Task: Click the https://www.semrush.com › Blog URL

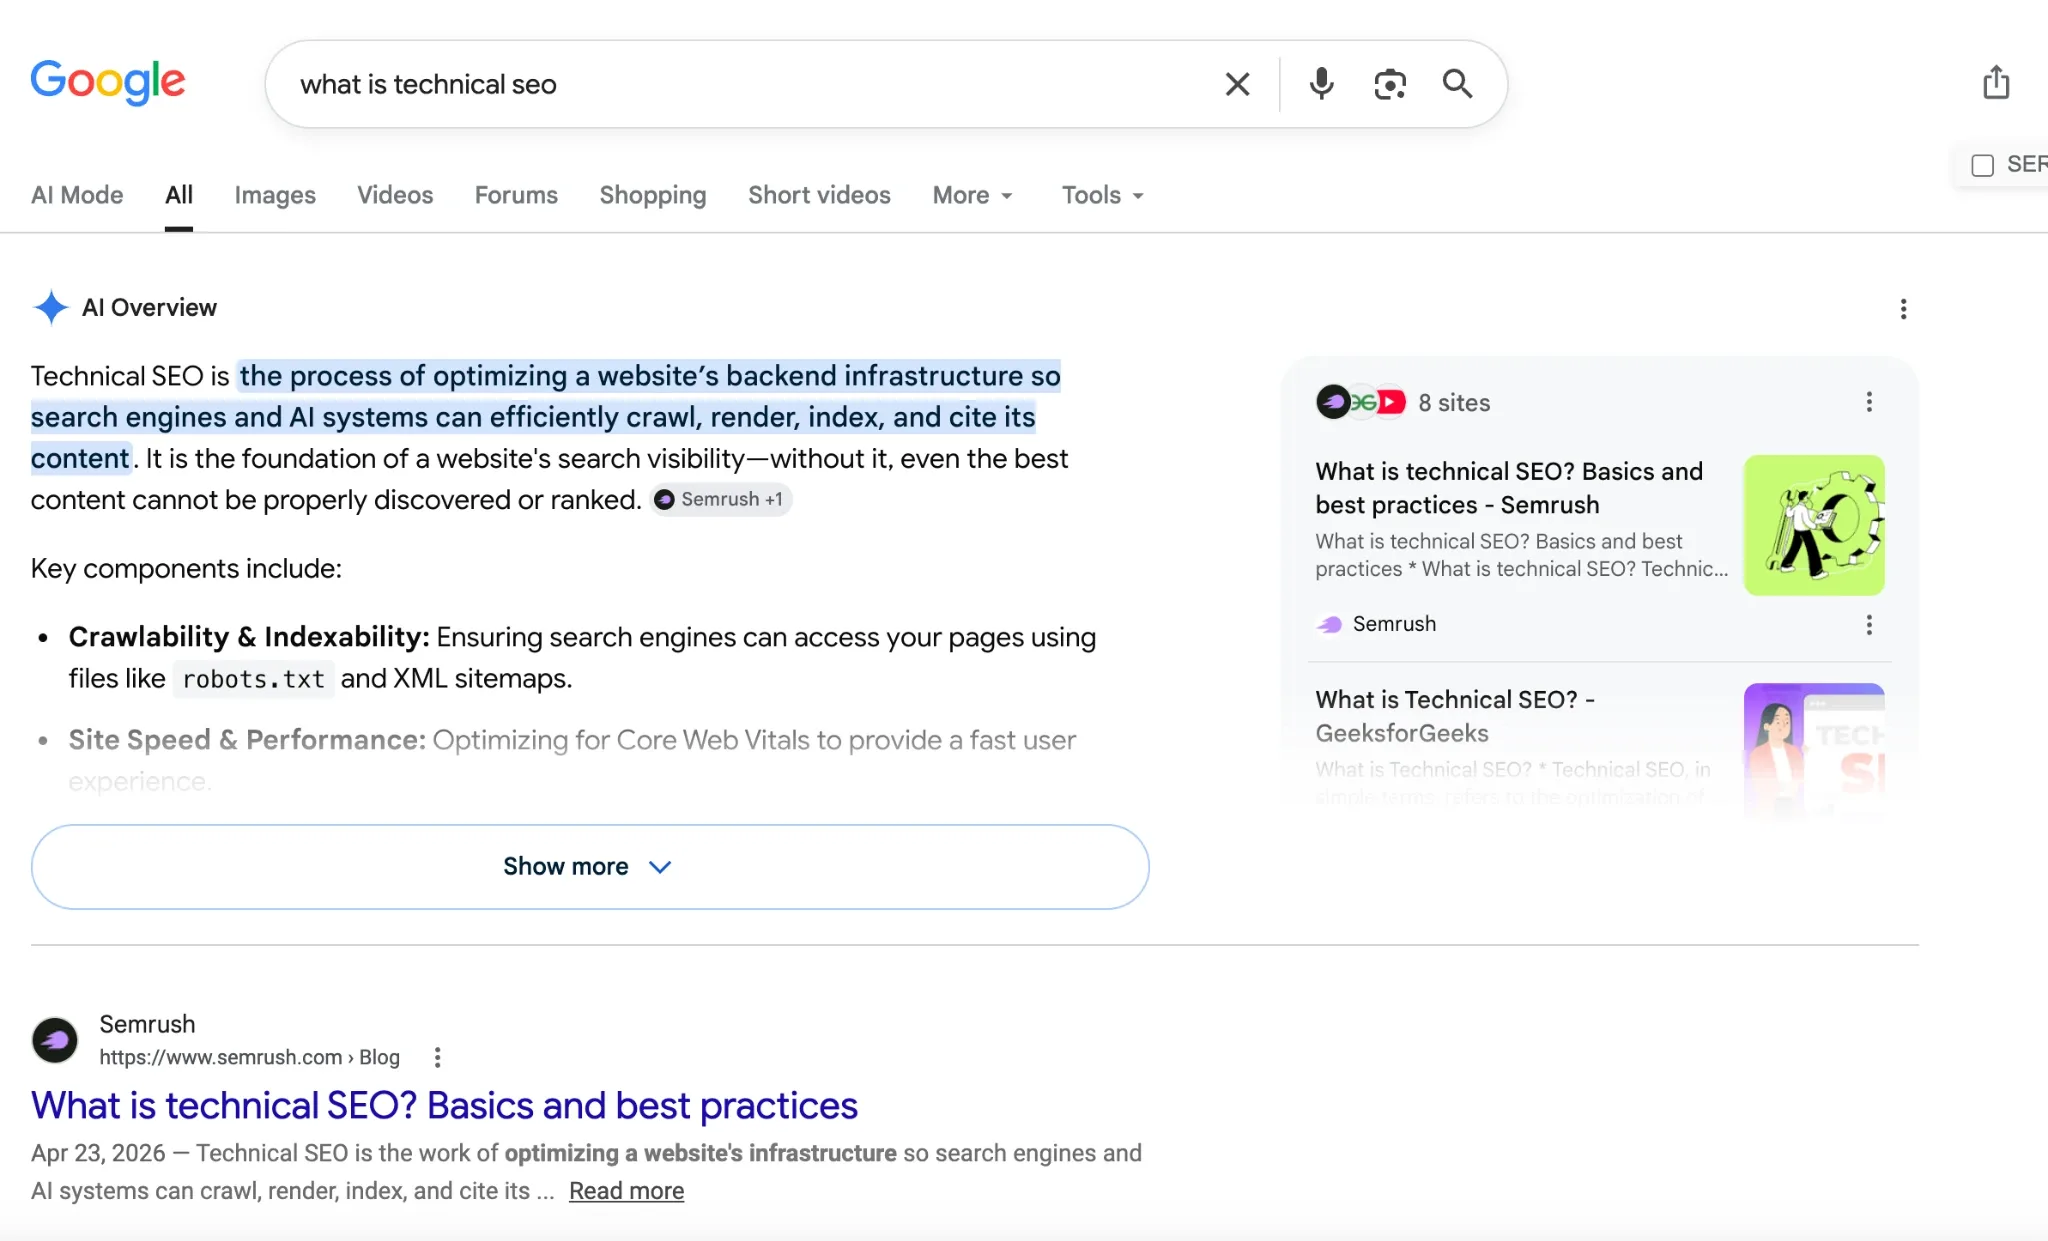Action: click(249, 1057)
